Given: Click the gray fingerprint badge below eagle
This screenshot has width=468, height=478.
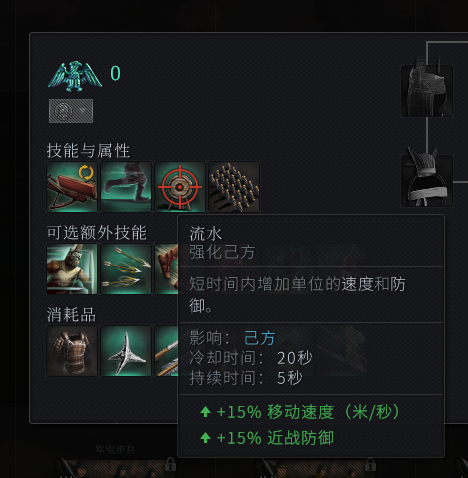Looking at the screenshot, I should click(x=71, y=111).
